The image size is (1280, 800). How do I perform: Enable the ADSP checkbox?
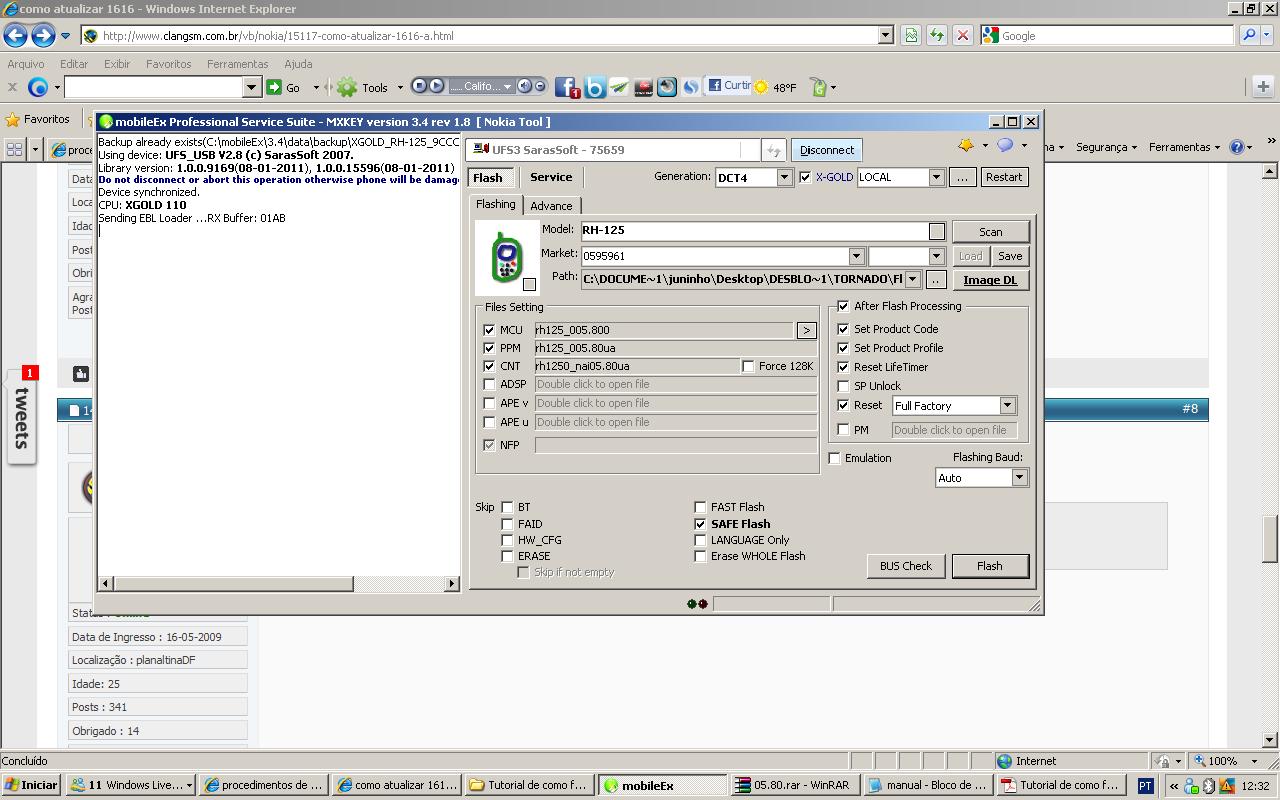pyautogui.click(x=489, y=384)
